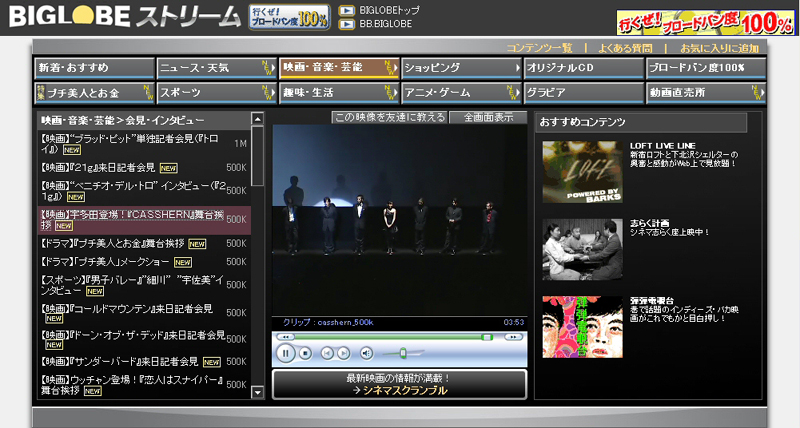Select the スポーツ menu tab

pos(216,93)
